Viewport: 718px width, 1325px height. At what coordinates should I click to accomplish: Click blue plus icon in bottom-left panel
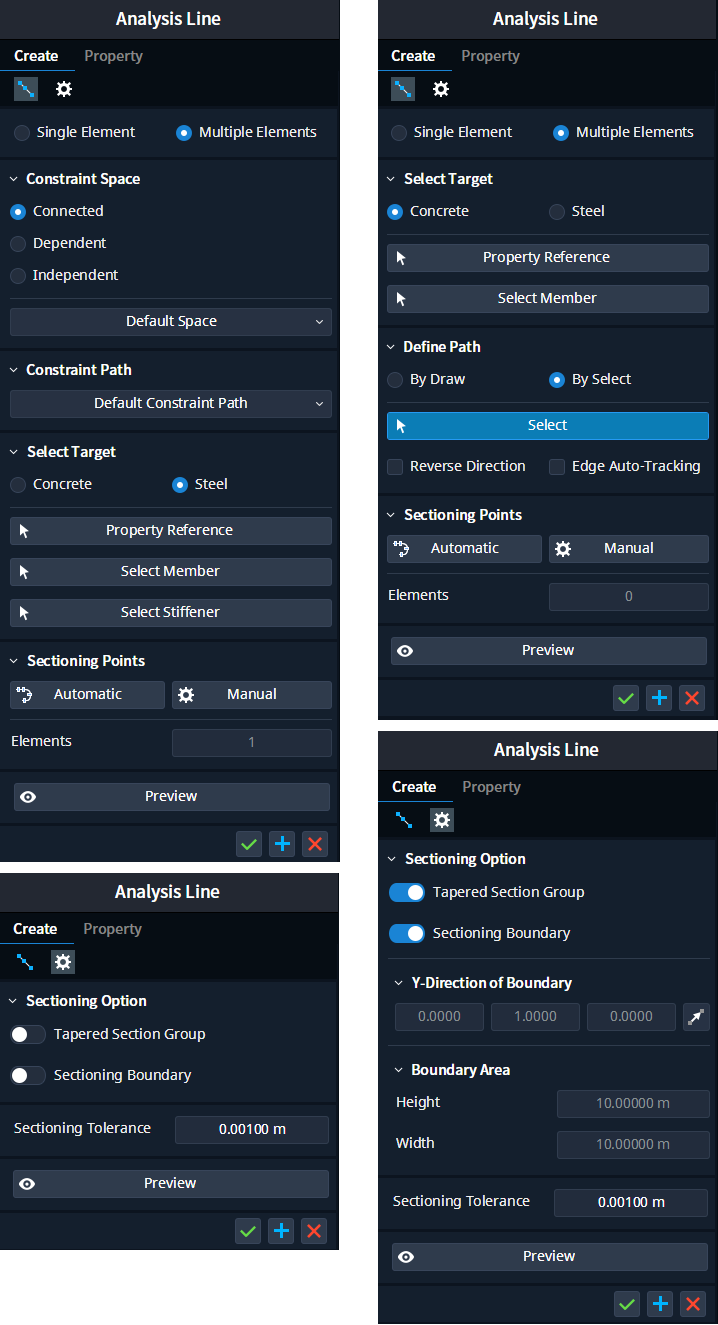pyautogui.click(x=281, y=1231)
